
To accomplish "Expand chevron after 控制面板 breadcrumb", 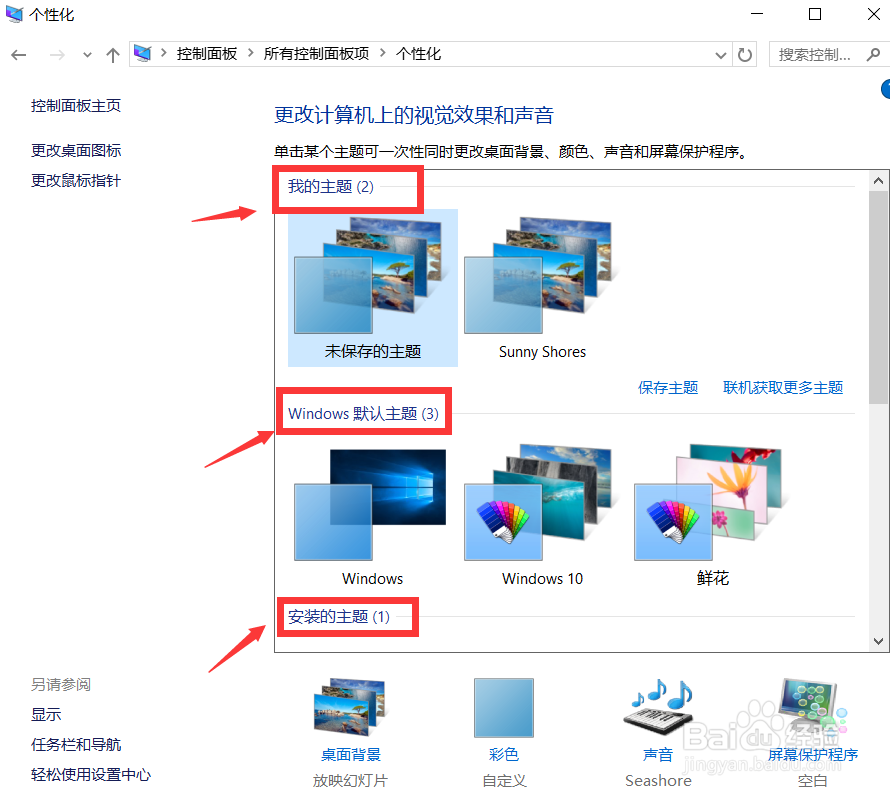I will click(x=250, y=53).
